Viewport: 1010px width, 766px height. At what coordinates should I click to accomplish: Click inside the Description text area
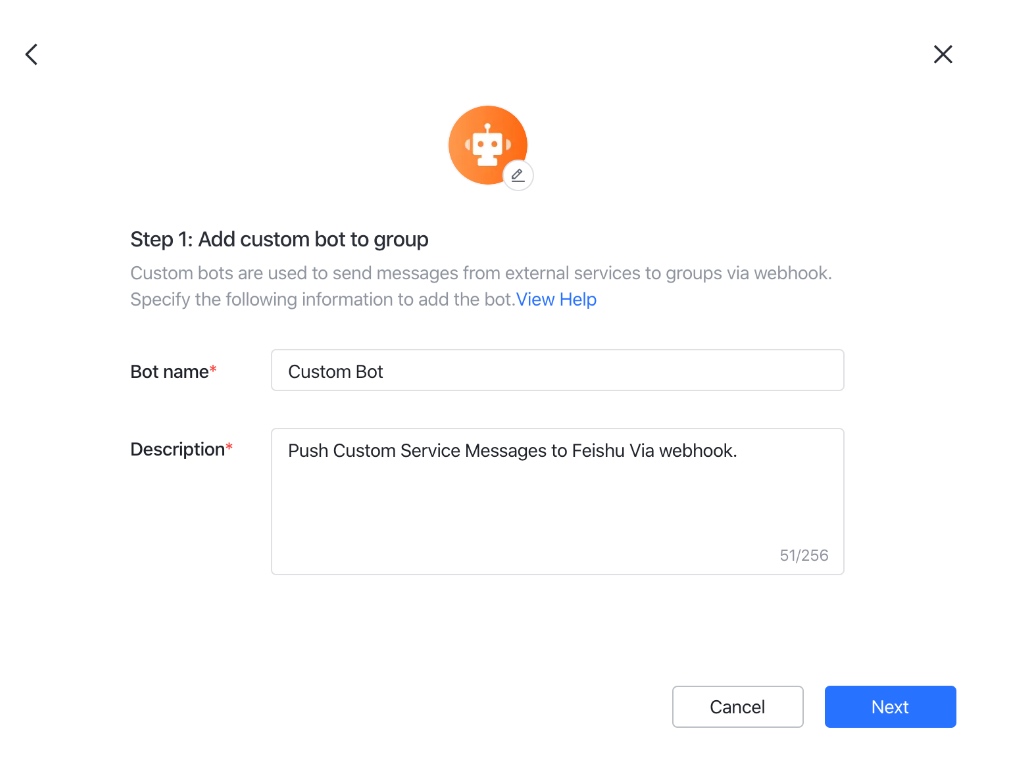557,501
